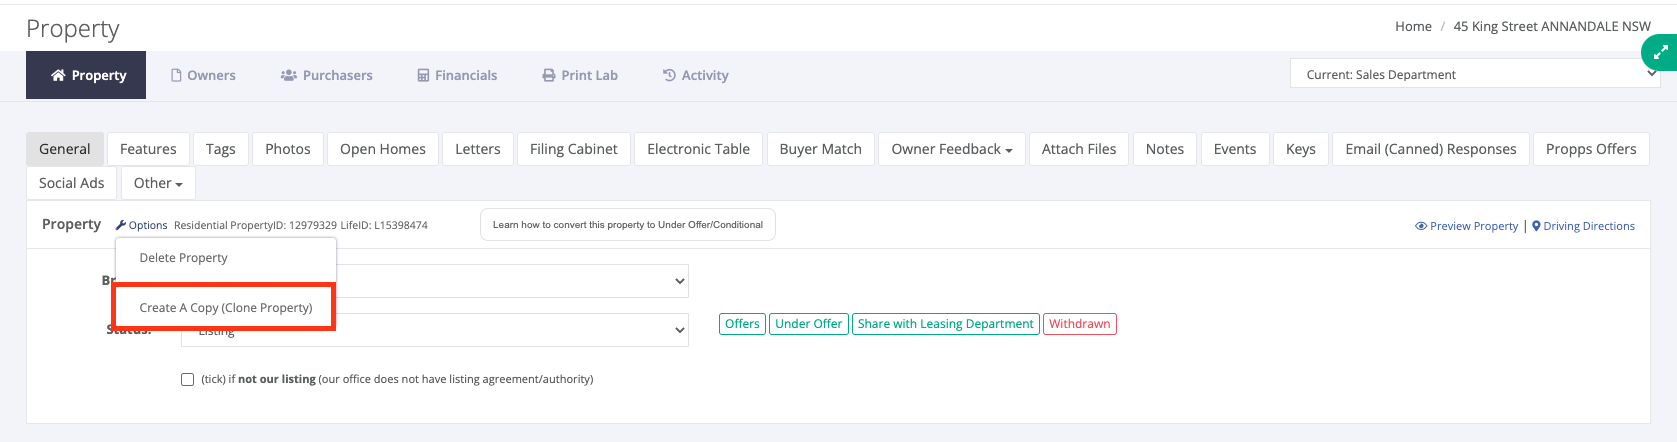Switch to the Purchasers tab
The height and width of the screenshot is (442, 1677).
326,75
